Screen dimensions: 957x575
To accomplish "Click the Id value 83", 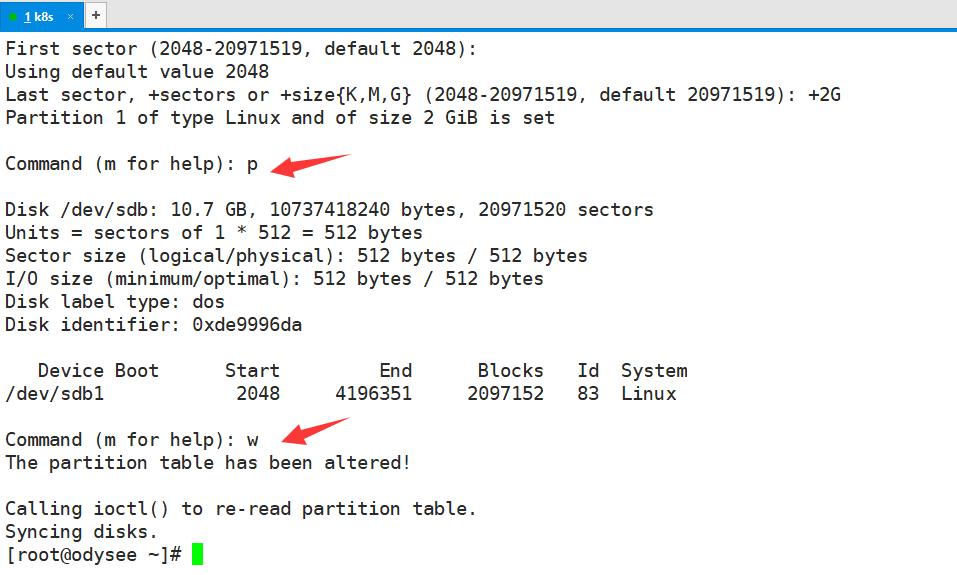I will click(588, 394).
